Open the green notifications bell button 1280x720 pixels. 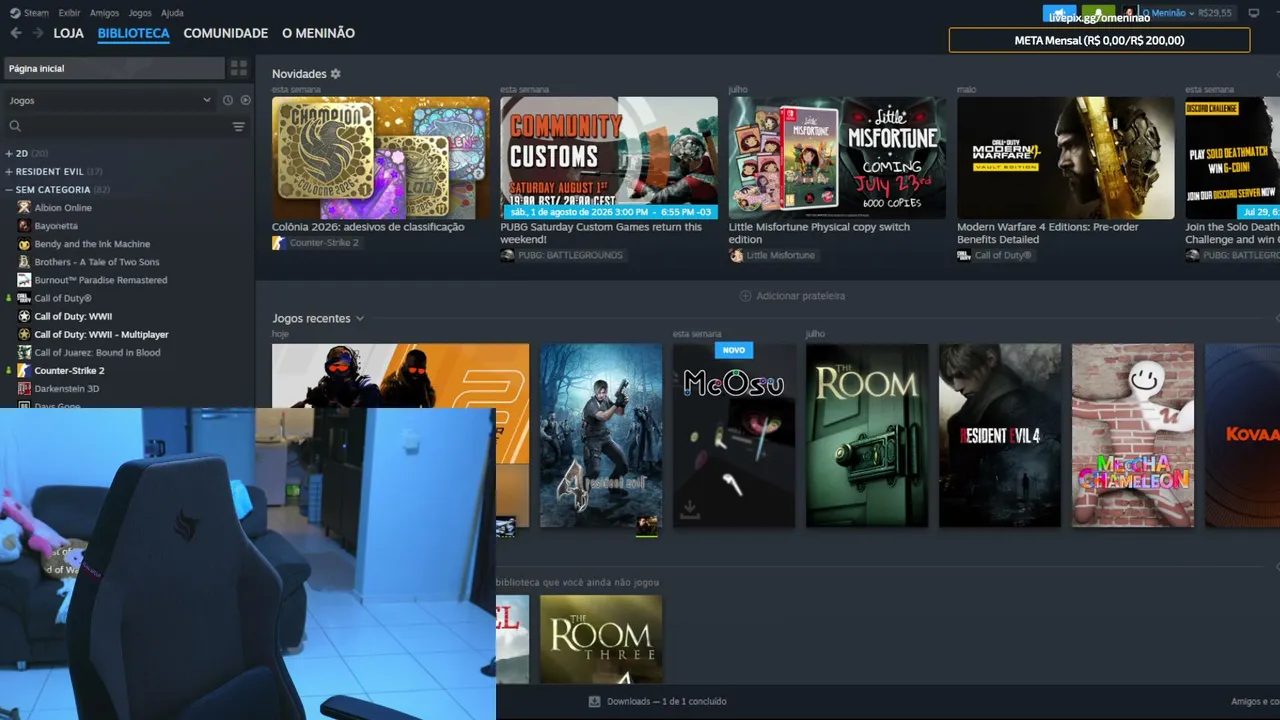click(1098, 13)
